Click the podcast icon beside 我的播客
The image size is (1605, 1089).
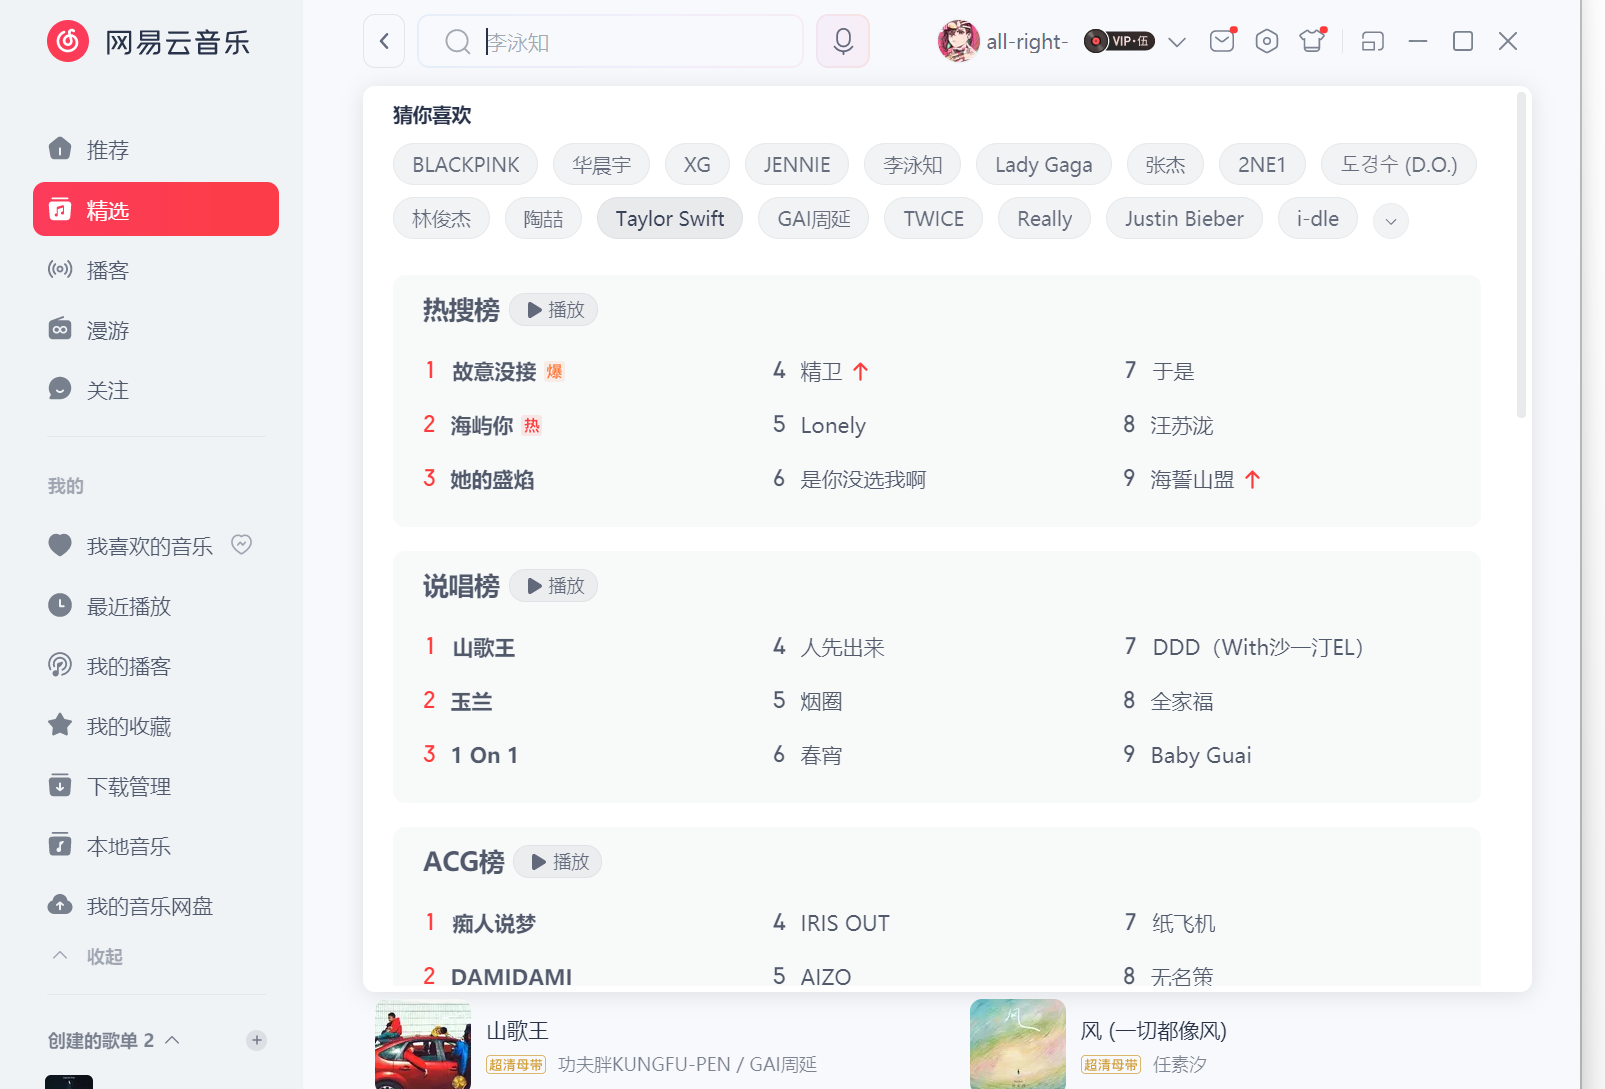[60, 665]
